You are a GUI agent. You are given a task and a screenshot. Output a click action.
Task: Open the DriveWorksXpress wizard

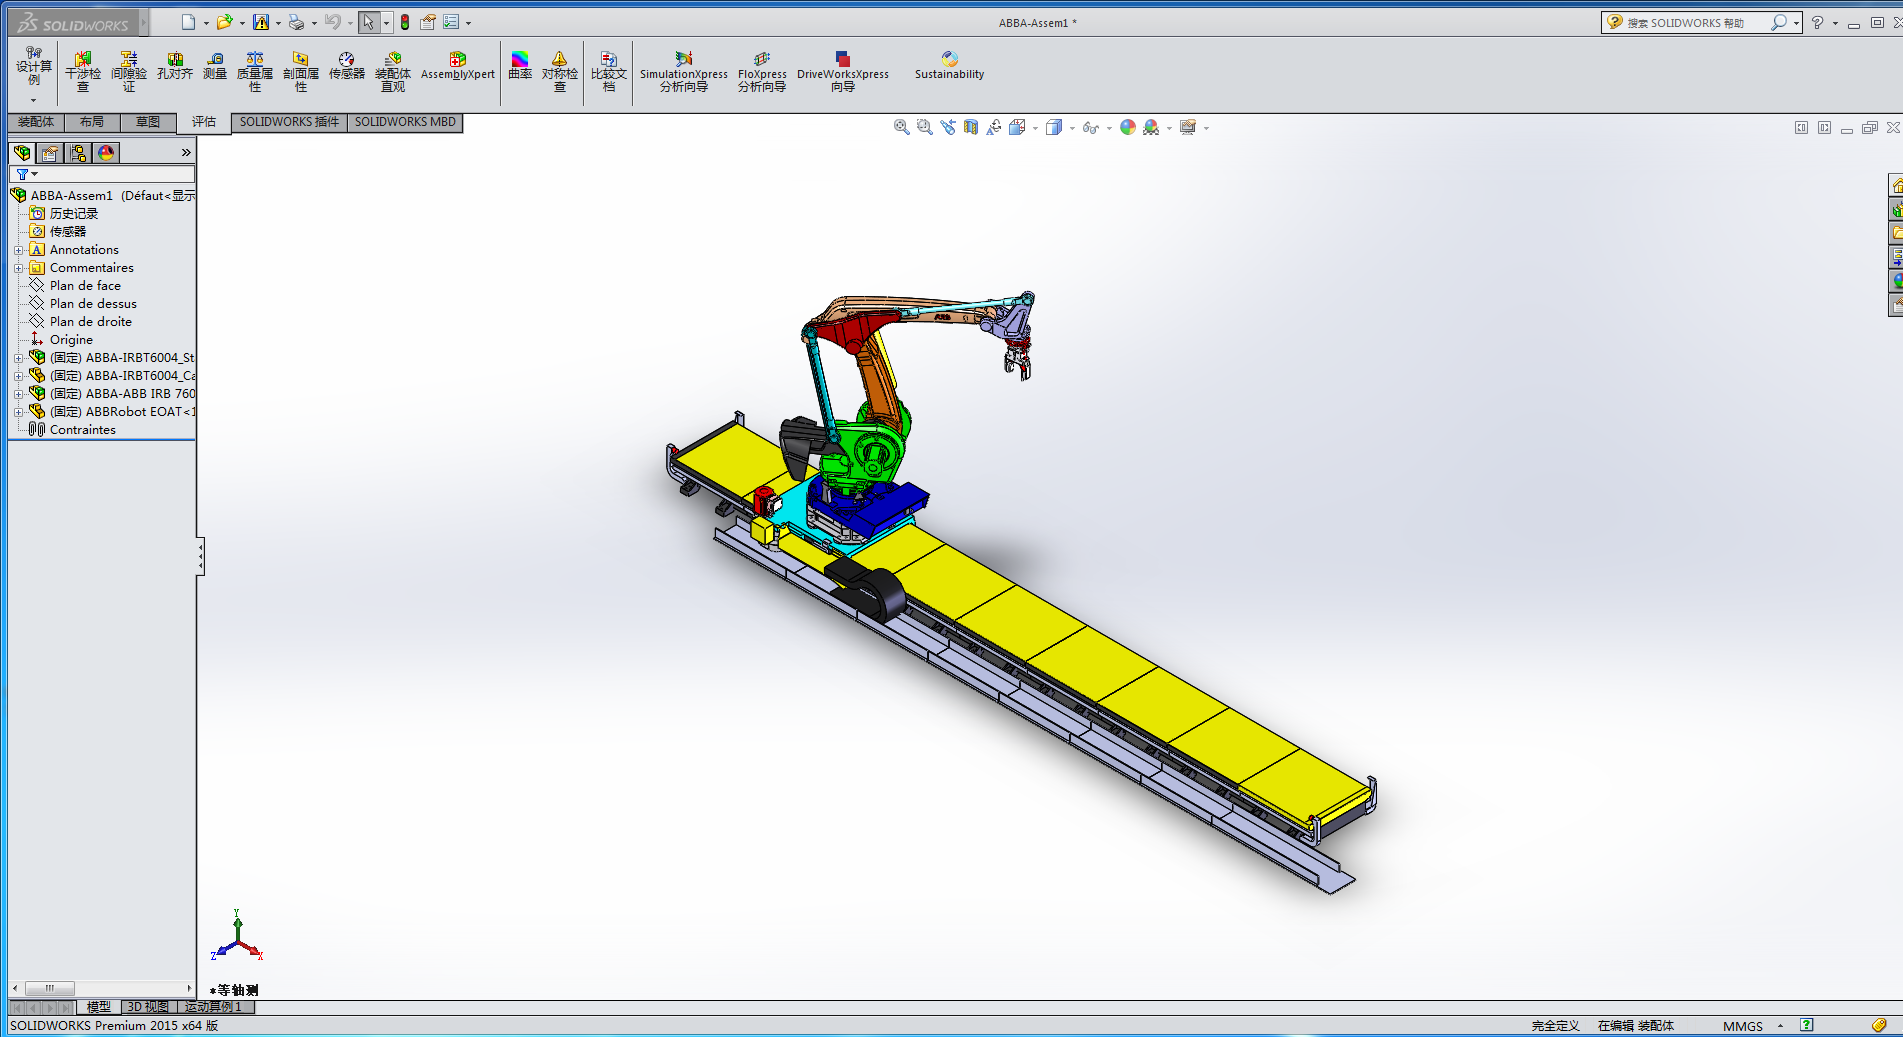[x=843, y=72]
